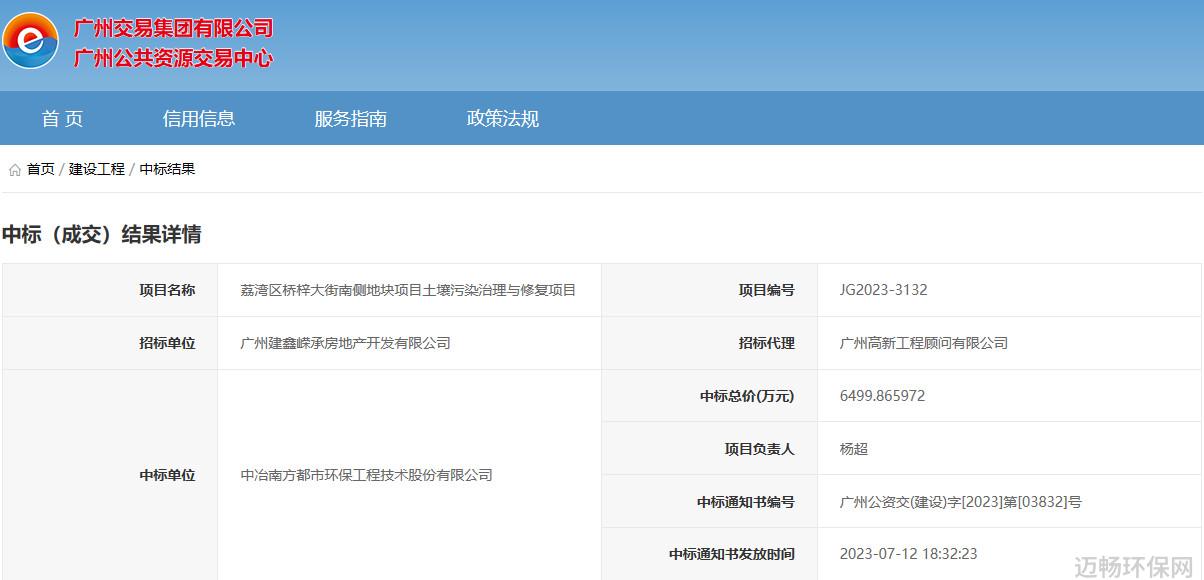Viewport: 1204px width, 580px height.
Task: Select 广州高新工程顾问有限公司 text
Action: point(924,343)
